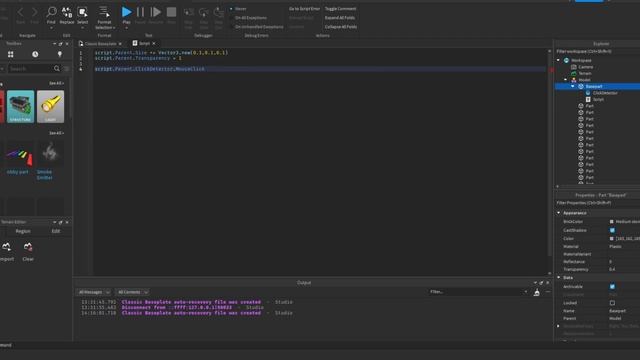Click the Clear terrain icon

(x=28, y=247)
